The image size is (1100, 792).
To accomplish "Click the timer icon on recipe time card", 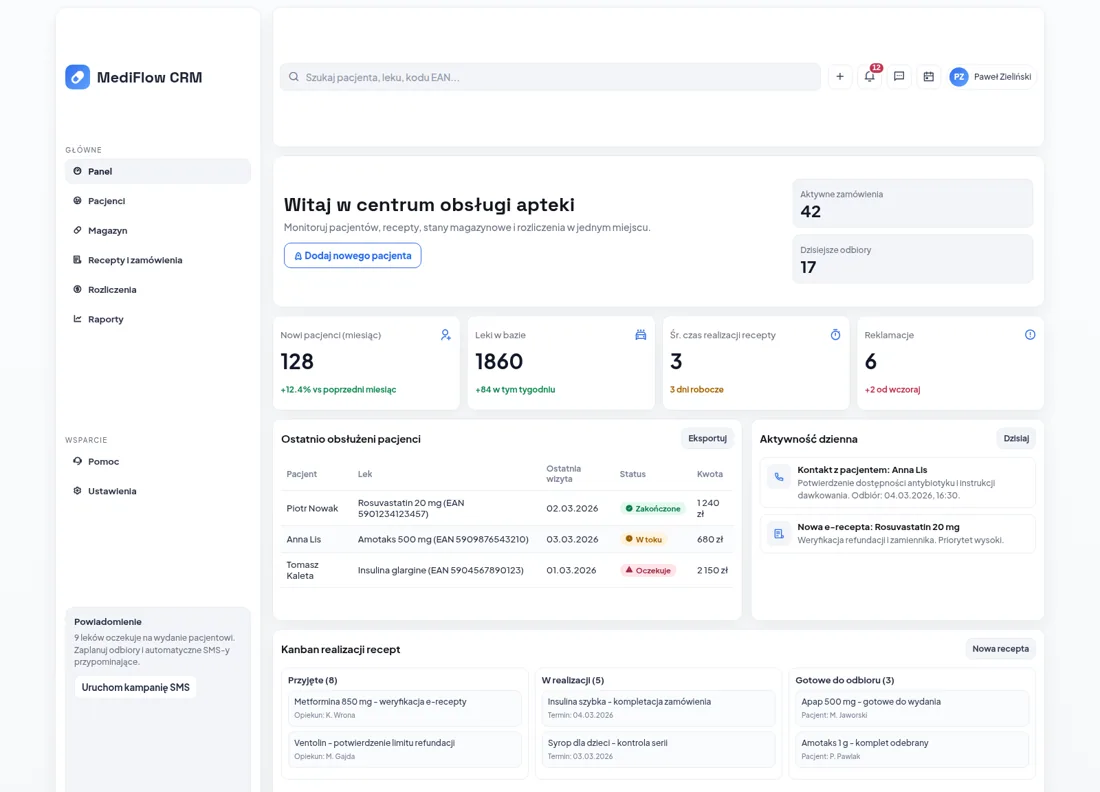I will click(x=836, y=335).
